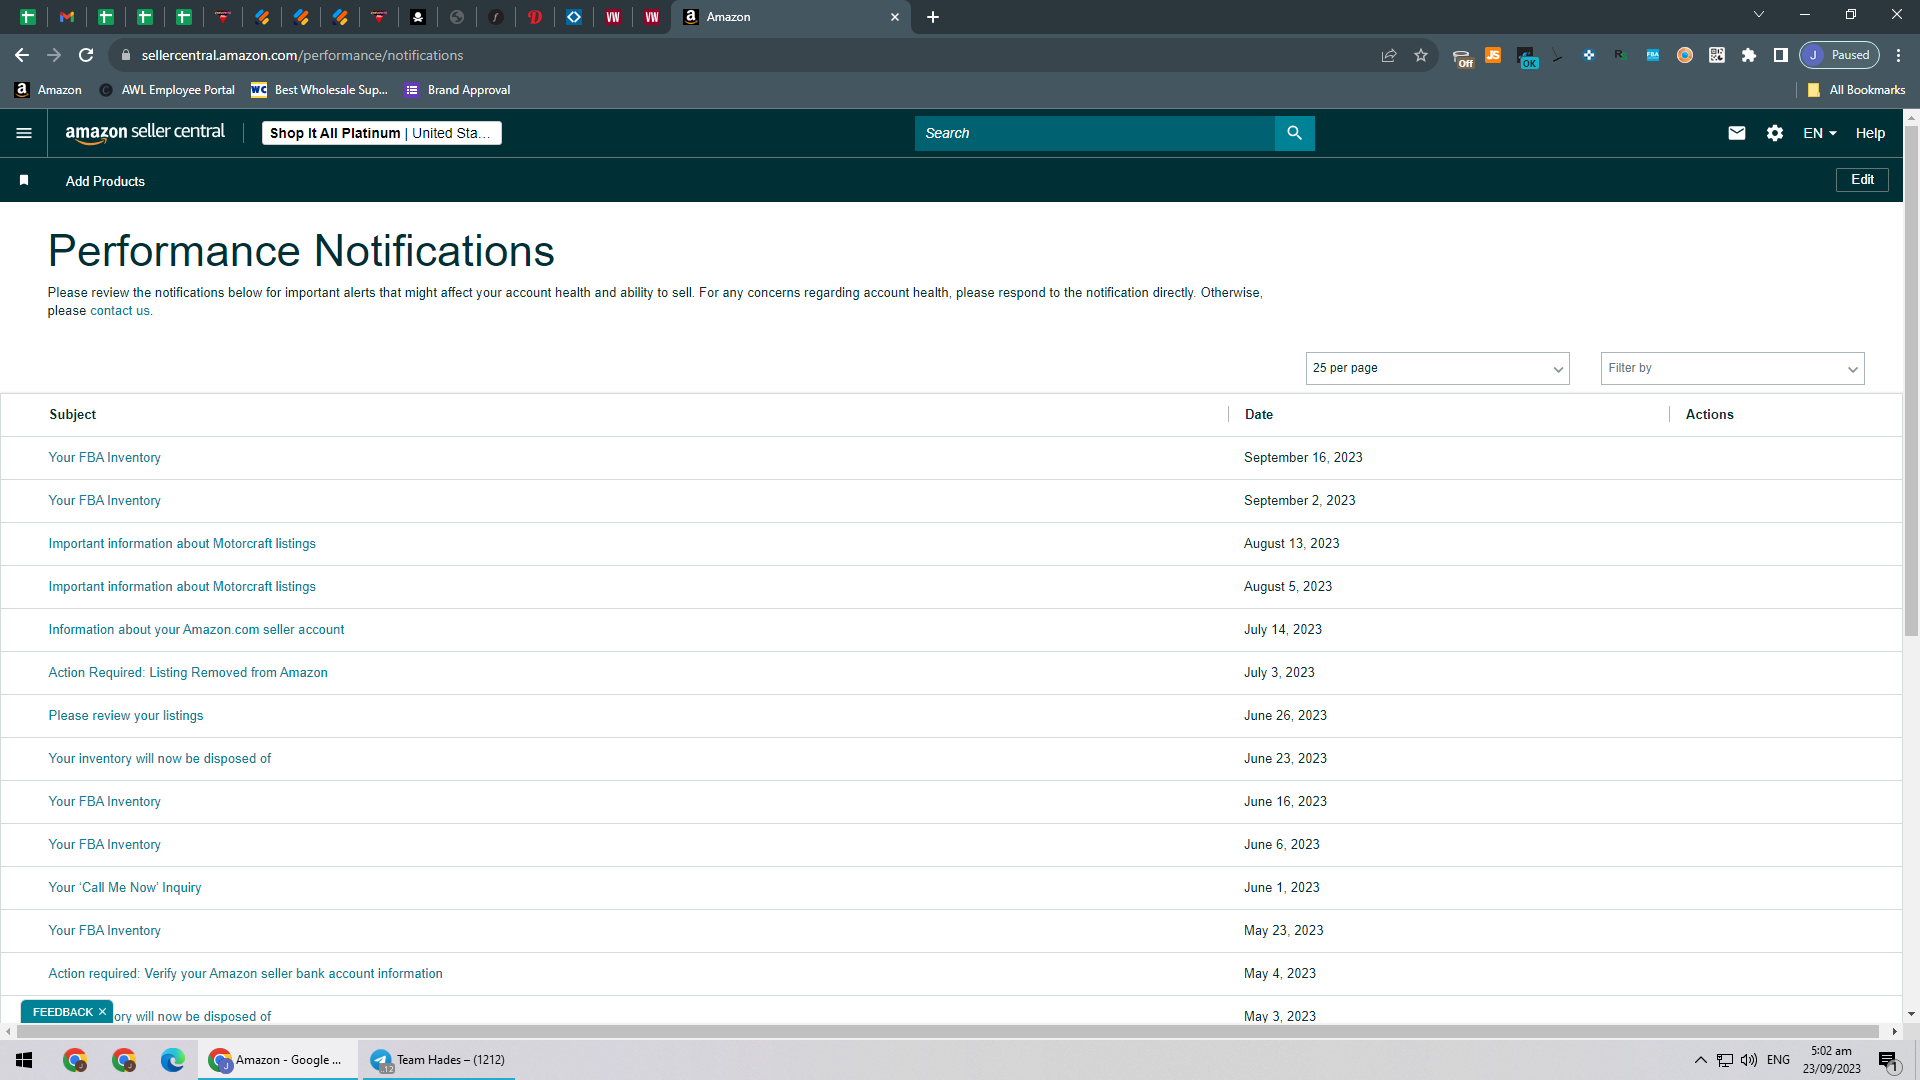Open Team Hades Telegram from taskbar
Screen dimensions: 1920x1080
tap(439, 1060)
